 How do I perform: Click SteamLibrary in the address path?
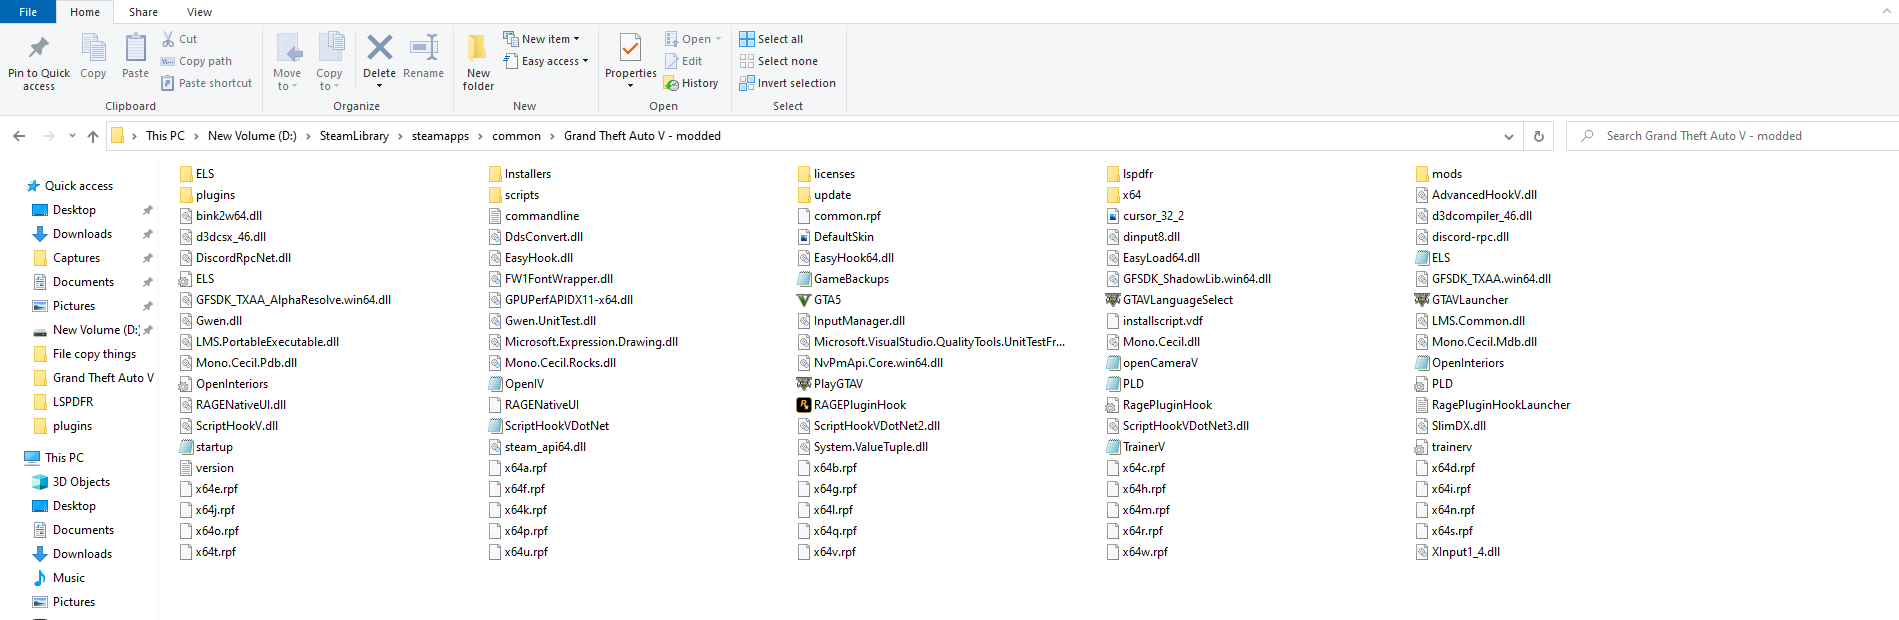[354, 136]
